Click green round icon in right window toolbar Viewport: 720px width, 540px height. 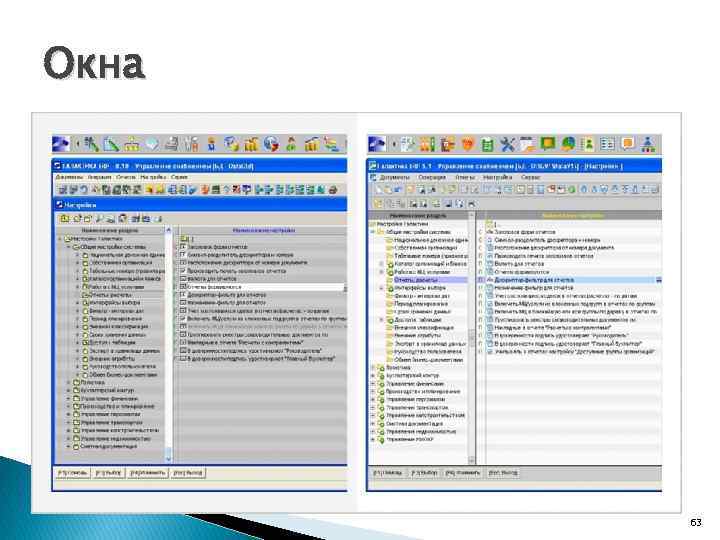(572, 189)
